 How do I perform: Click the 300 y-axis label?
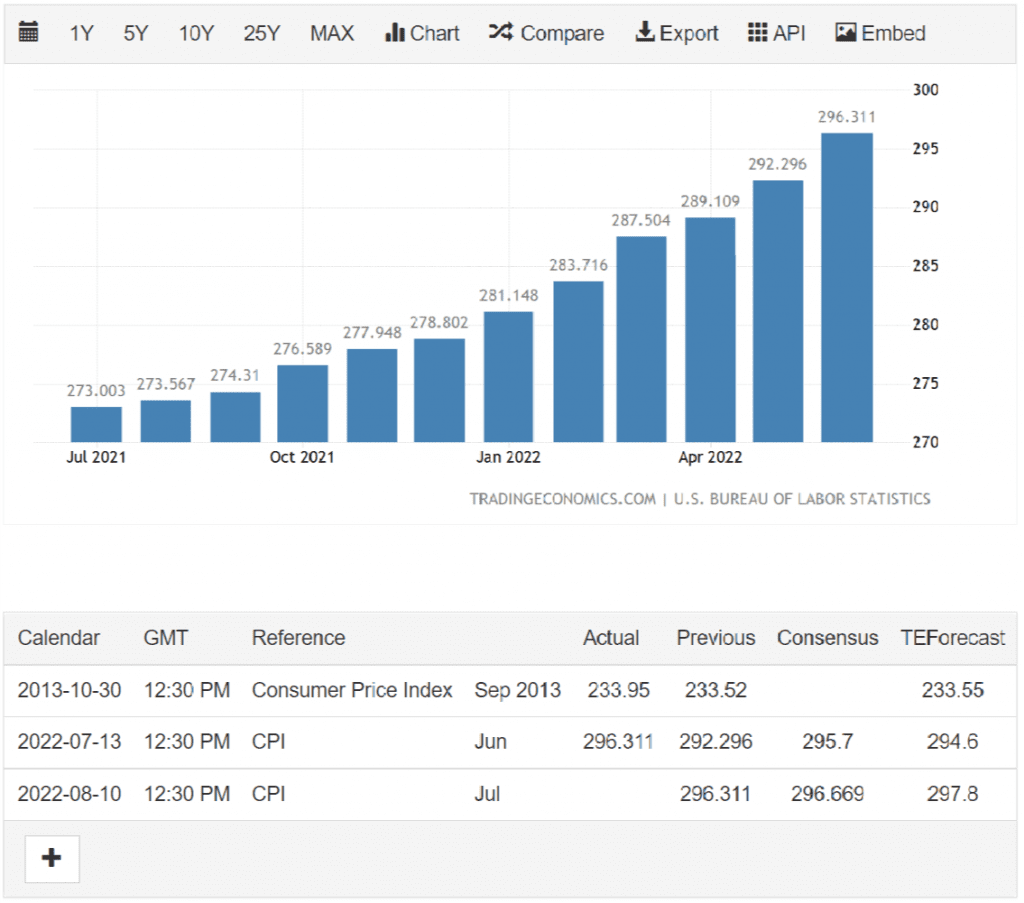click(925, 90)
